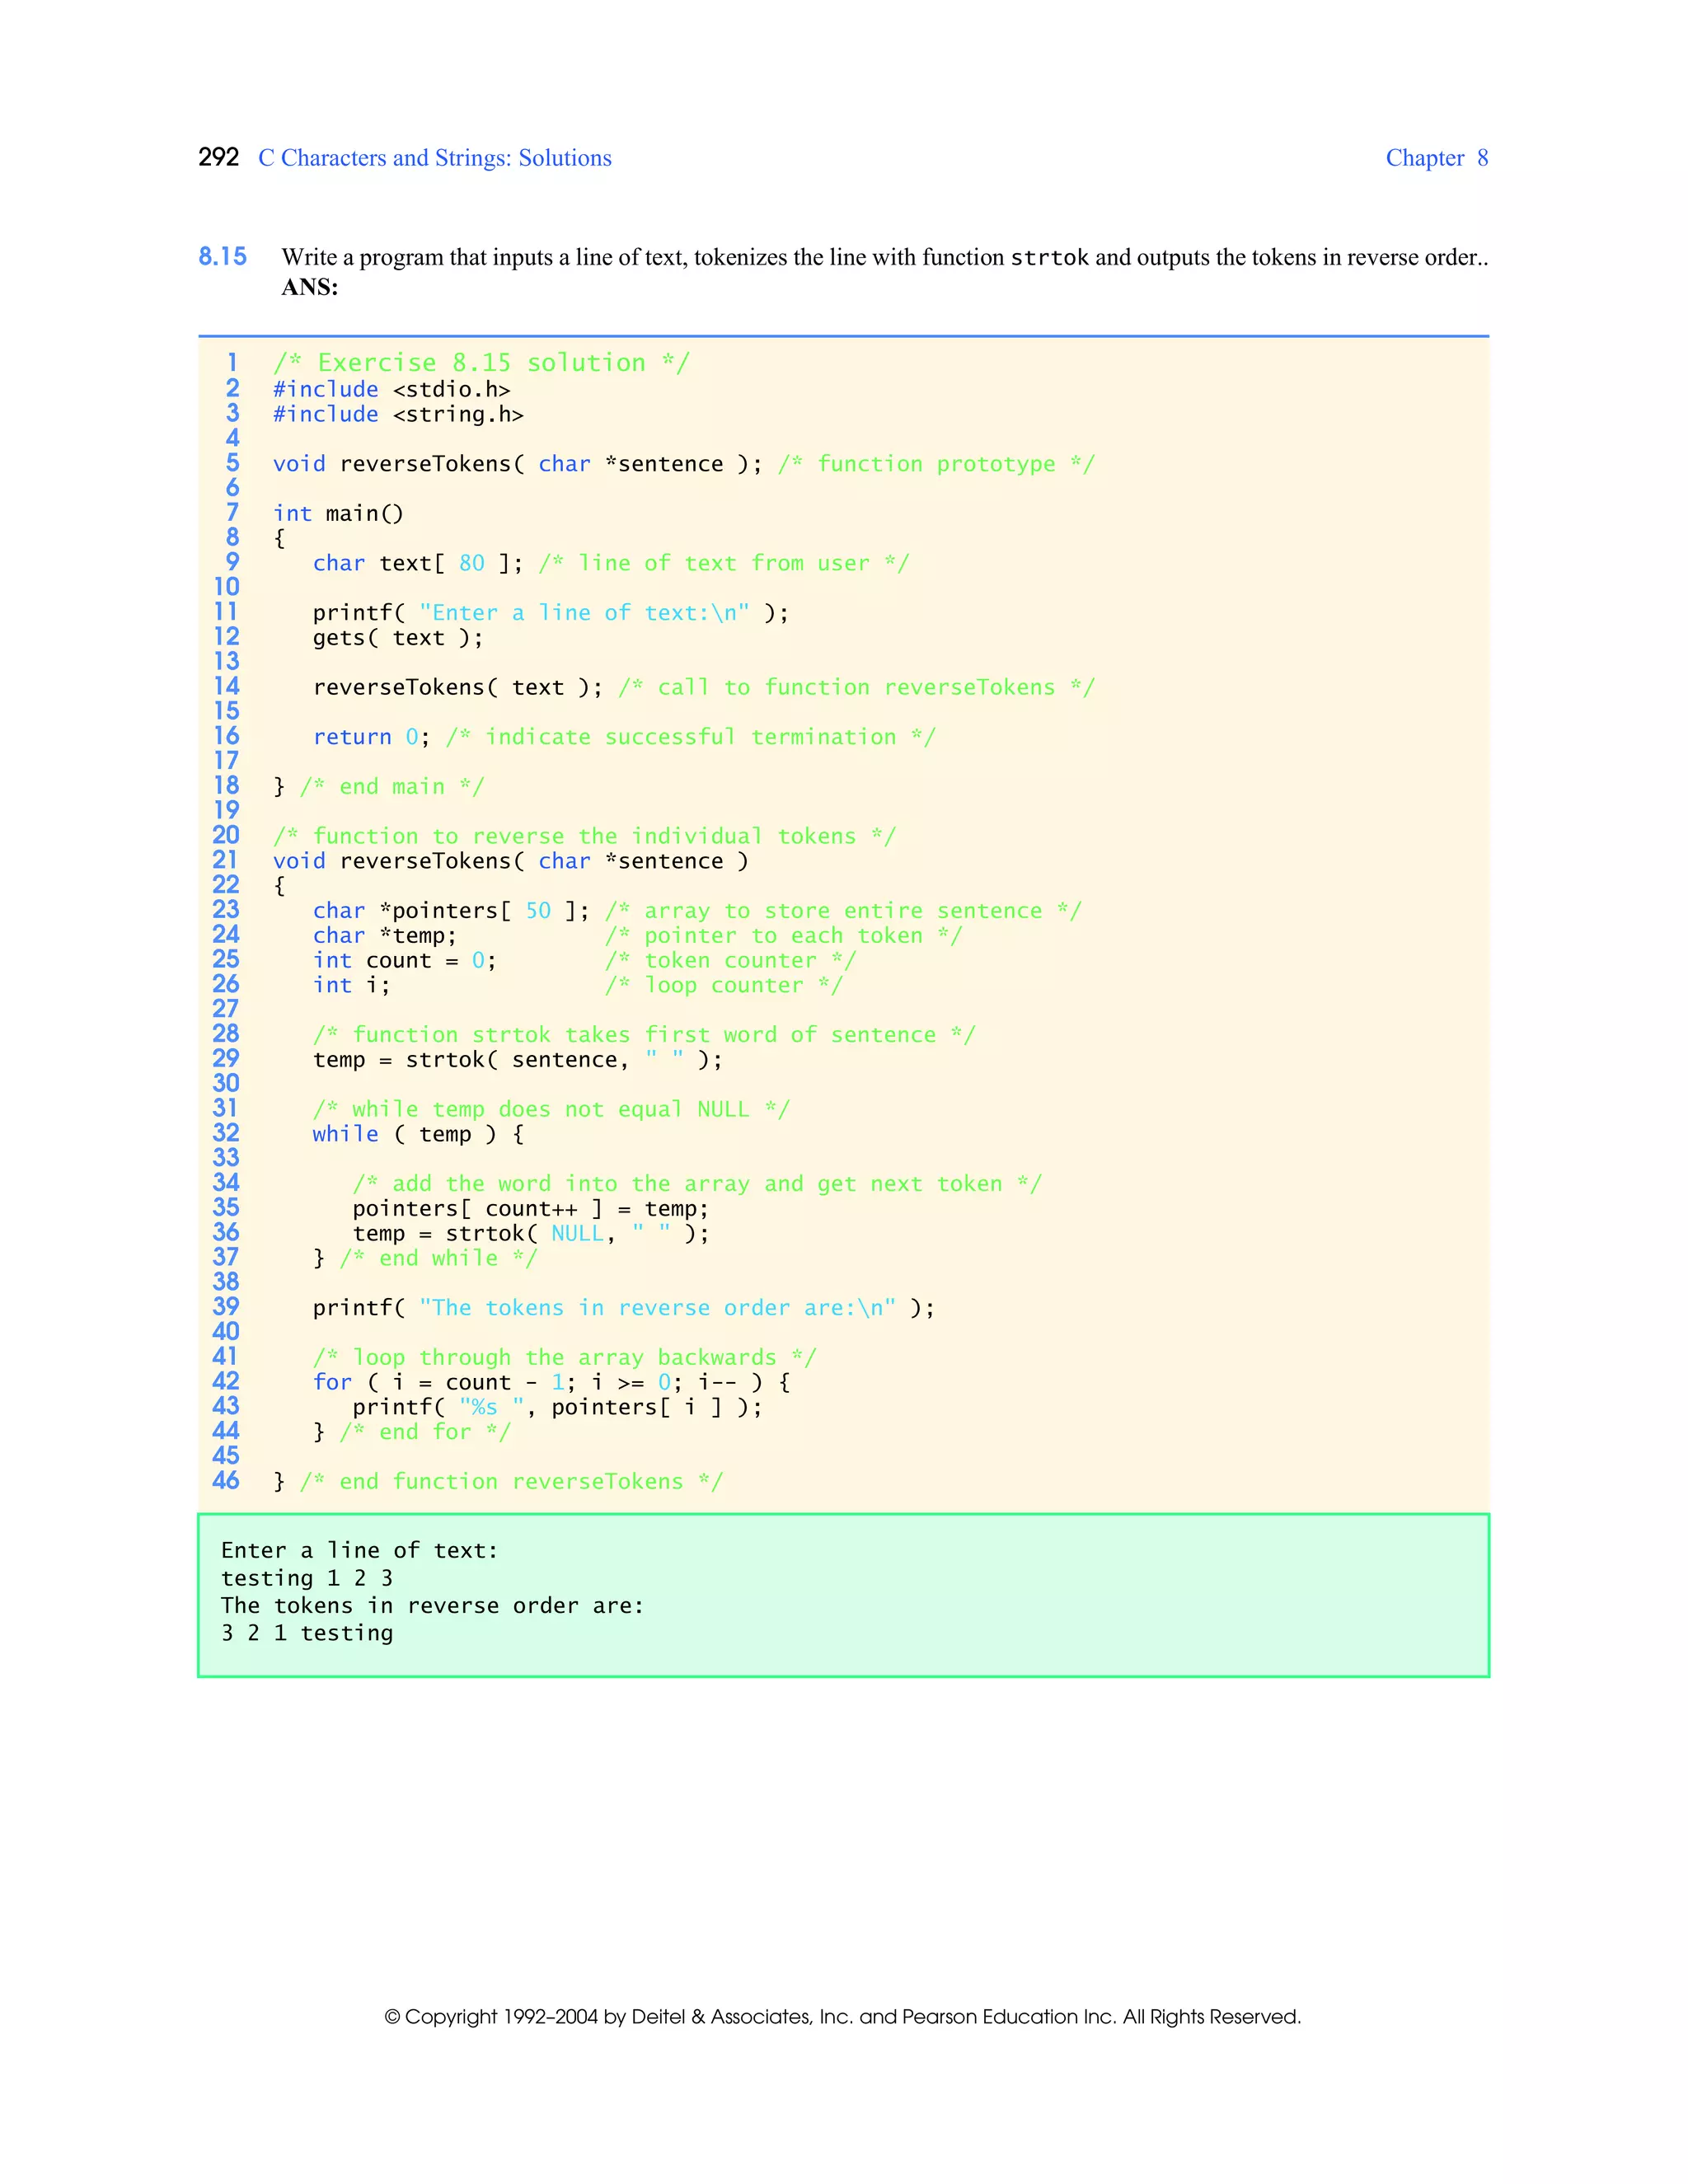Click the 'for ( i = count - 1;' line
The height and width of the screenshot is (2184, 1688).
tap(551, 1382)
